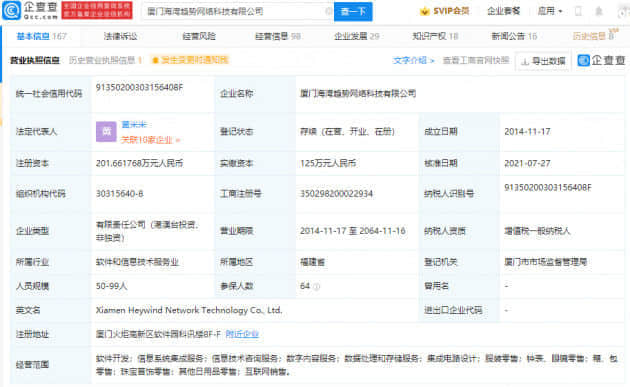Viewport: 630px width, 387px height.
Task: Click the info icon beside 64
Action: 316,287
